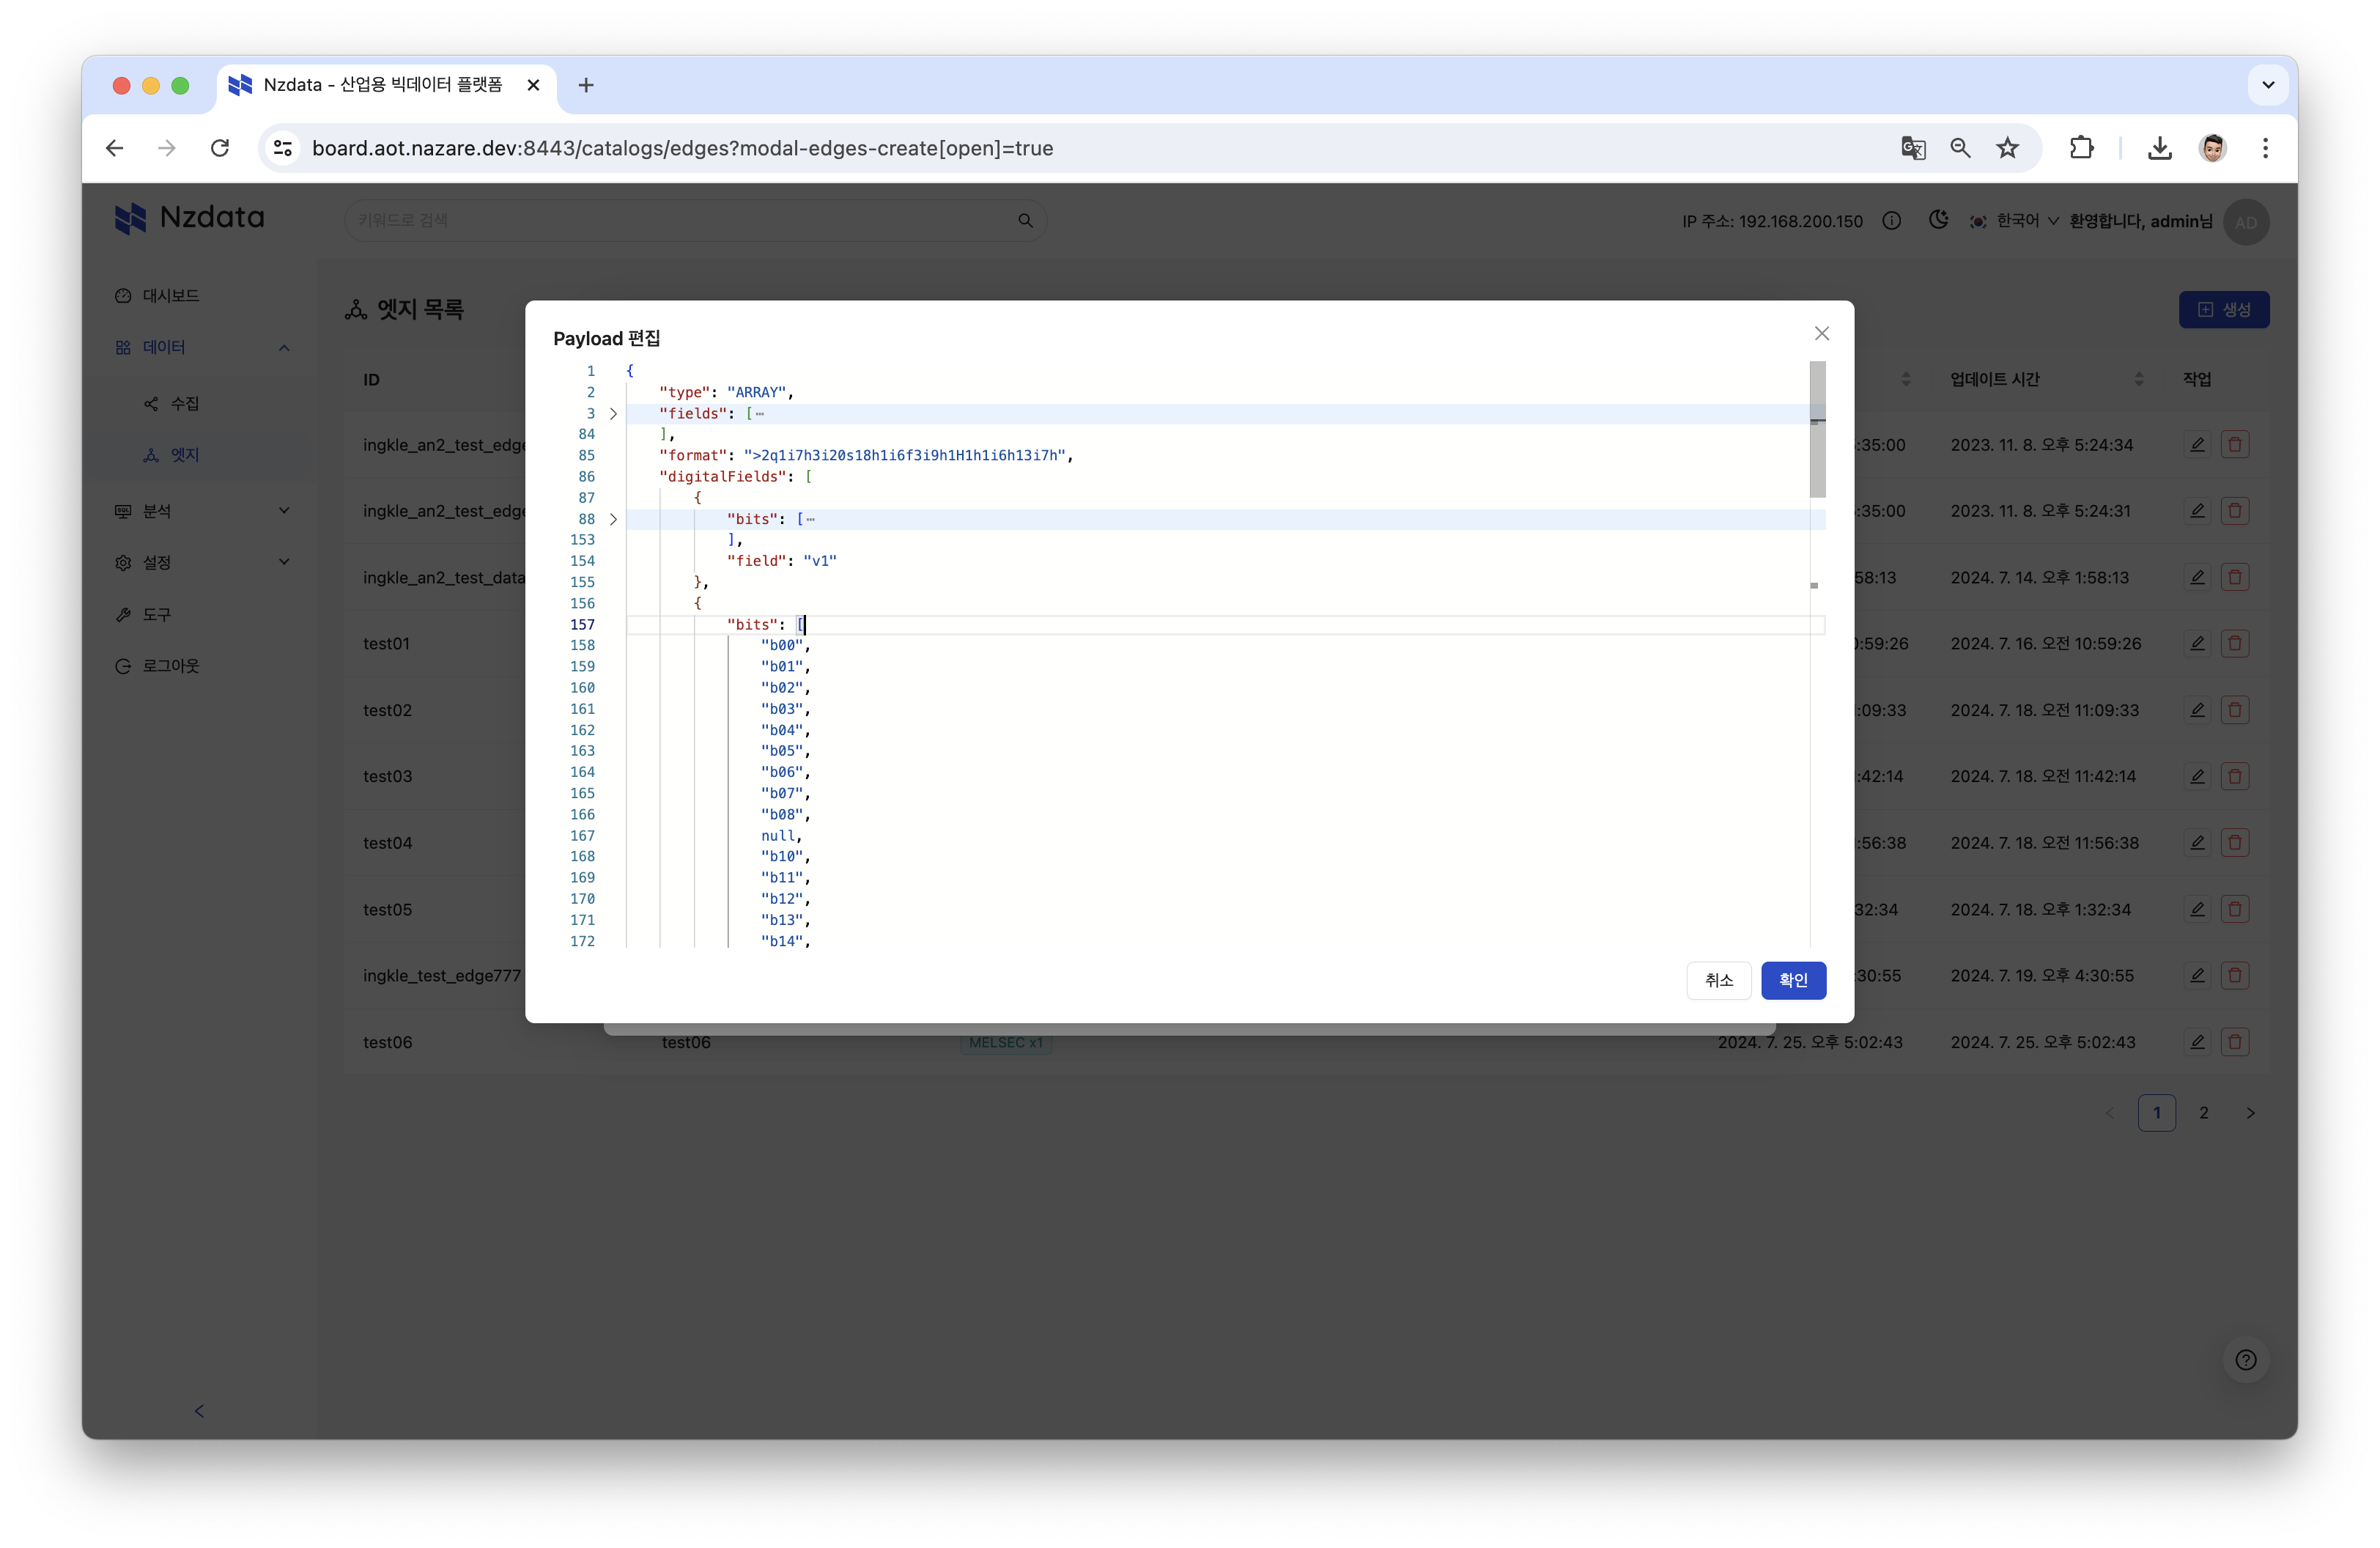Reload the page in browser
This screenshot has height=1548, width=2380.
click(x=220, y=148)
